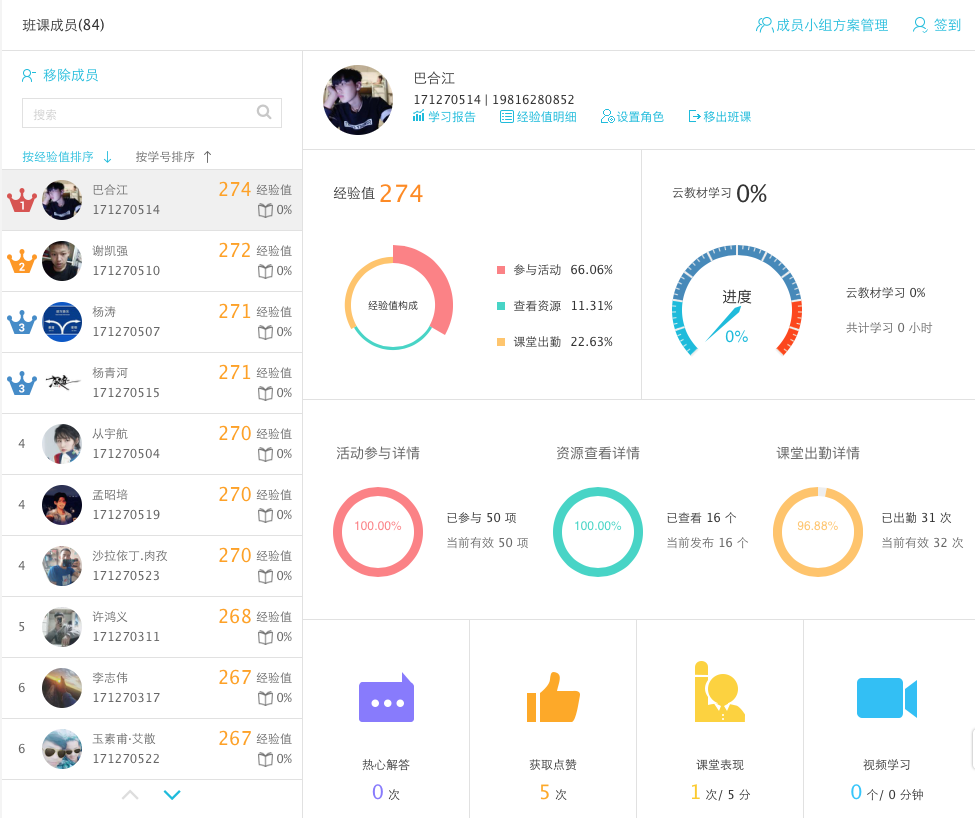Screen dimensions: 975x818
Task: Open 签到 in top bar
Action: point(936,25)
